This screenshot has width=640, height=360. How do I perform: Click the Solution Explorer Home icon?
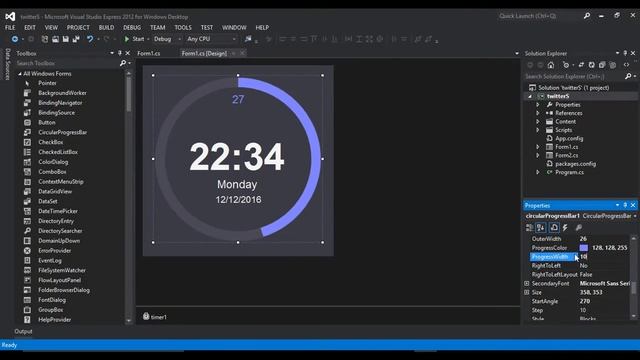point(551,65)
